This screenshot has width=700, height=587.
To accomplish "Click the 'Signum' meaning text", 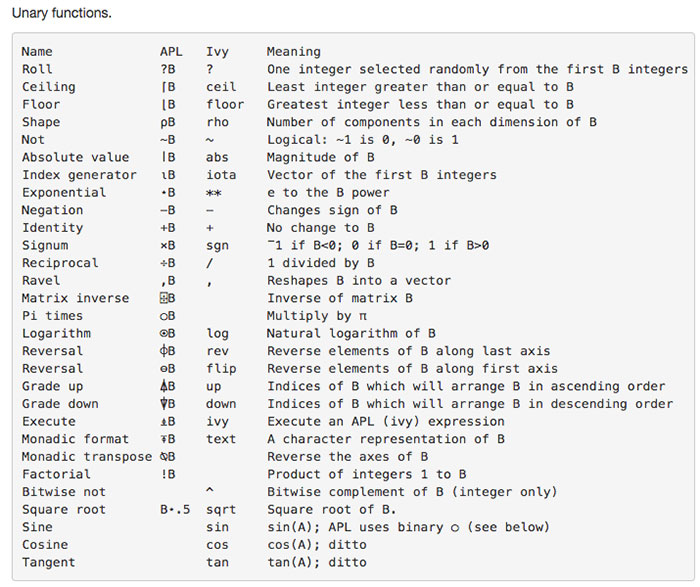I will coord(378,246).
